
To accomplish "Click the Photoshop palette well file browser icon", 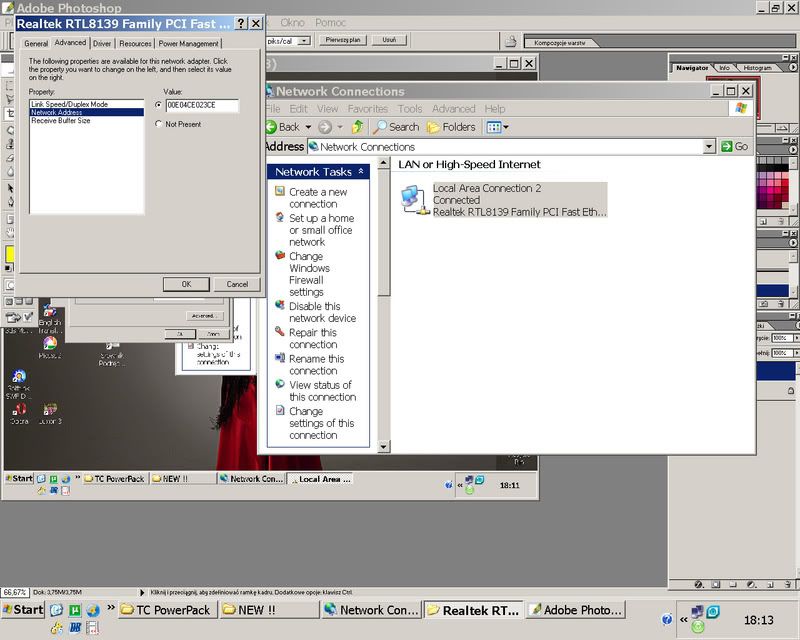I will [x=510, y=41].
